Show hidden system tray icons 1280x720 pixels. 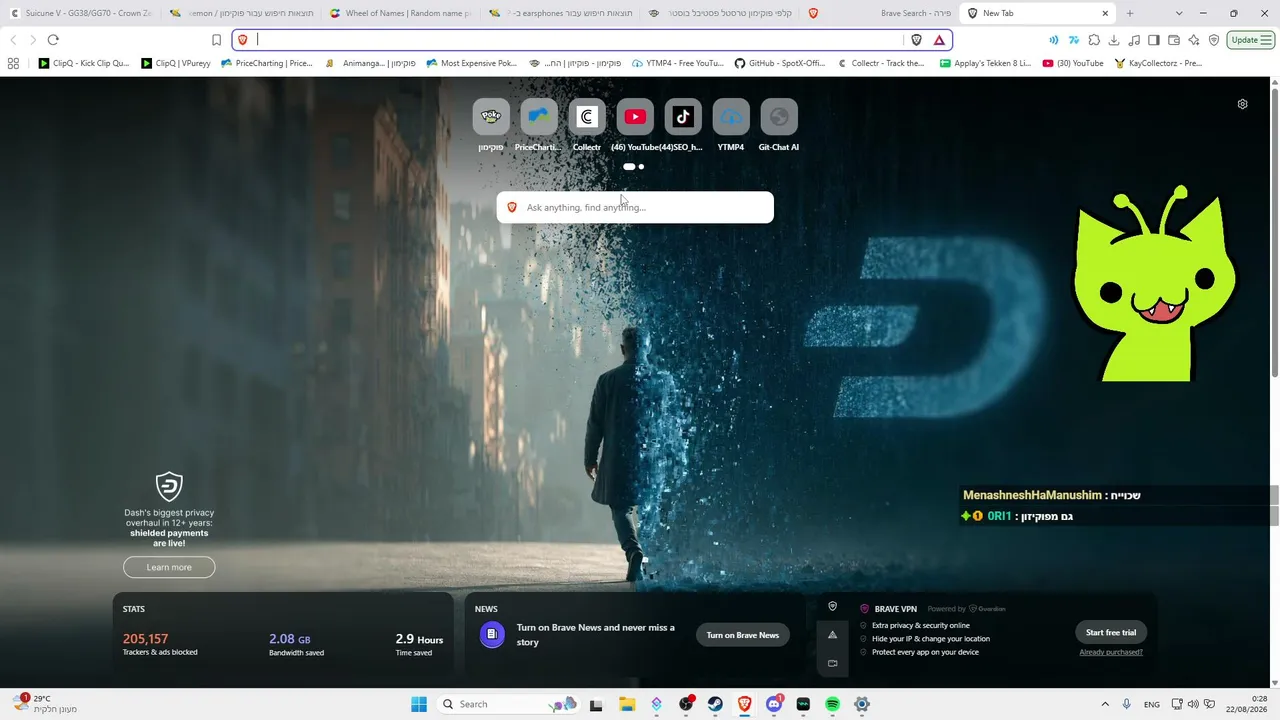point(1105,704)
